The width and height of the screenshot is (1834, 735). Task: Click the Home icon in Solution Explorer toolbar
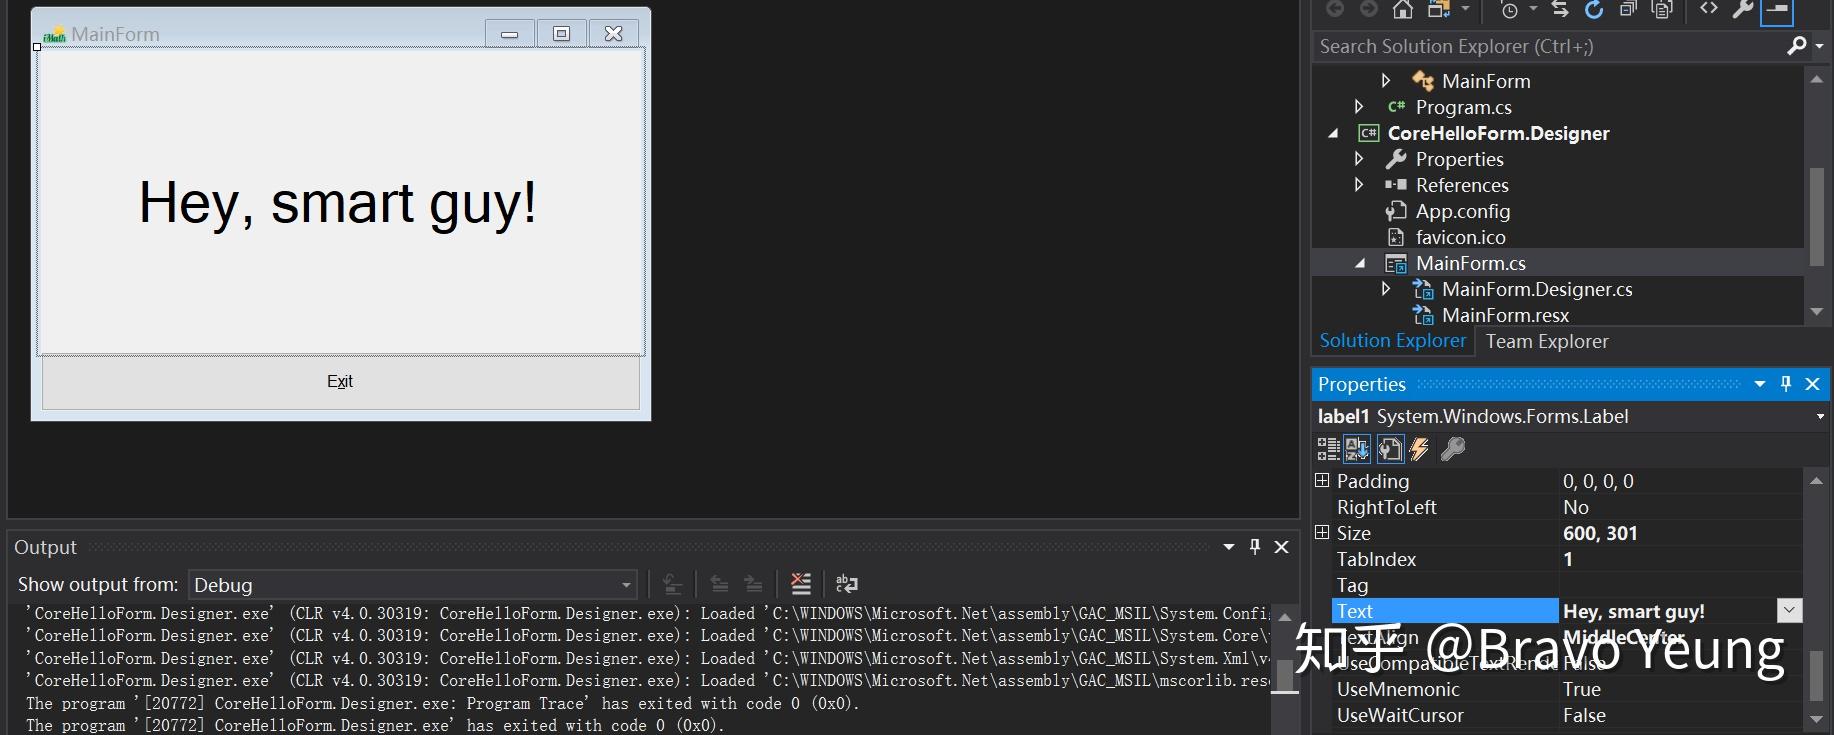pos(1403,9)
